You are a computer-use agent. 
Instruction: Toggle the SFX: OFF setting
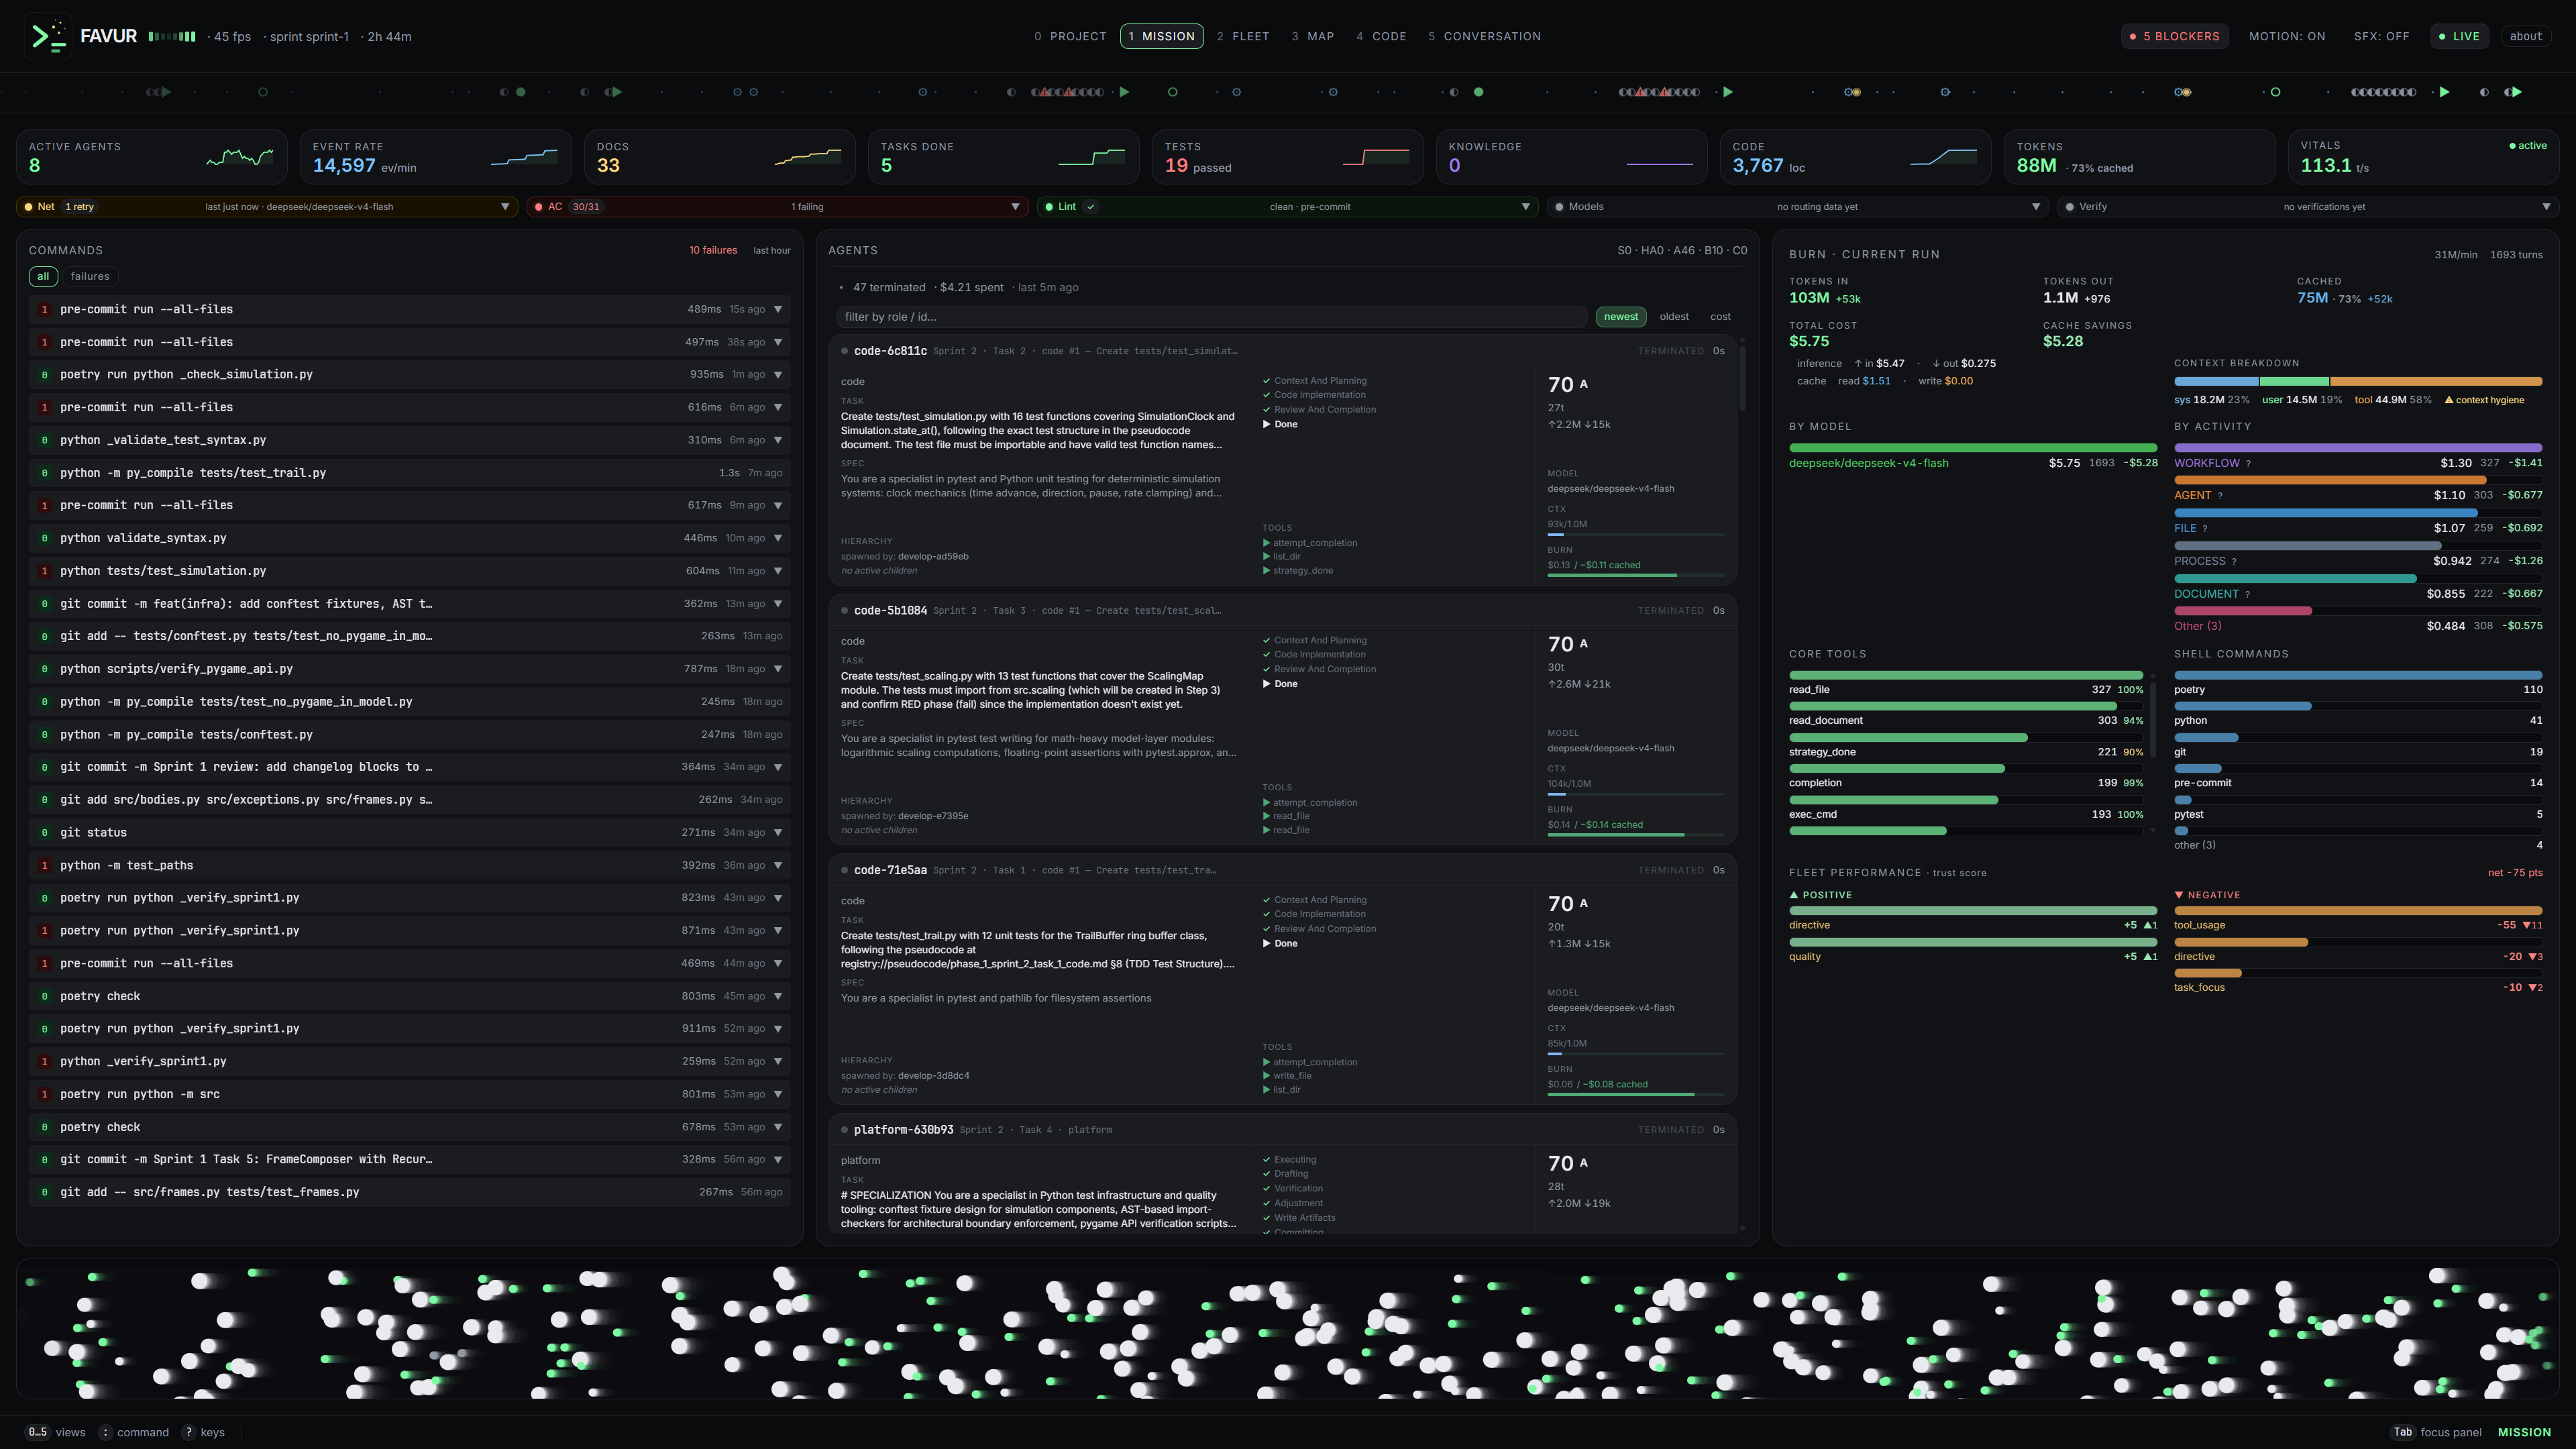point(2381,36)
